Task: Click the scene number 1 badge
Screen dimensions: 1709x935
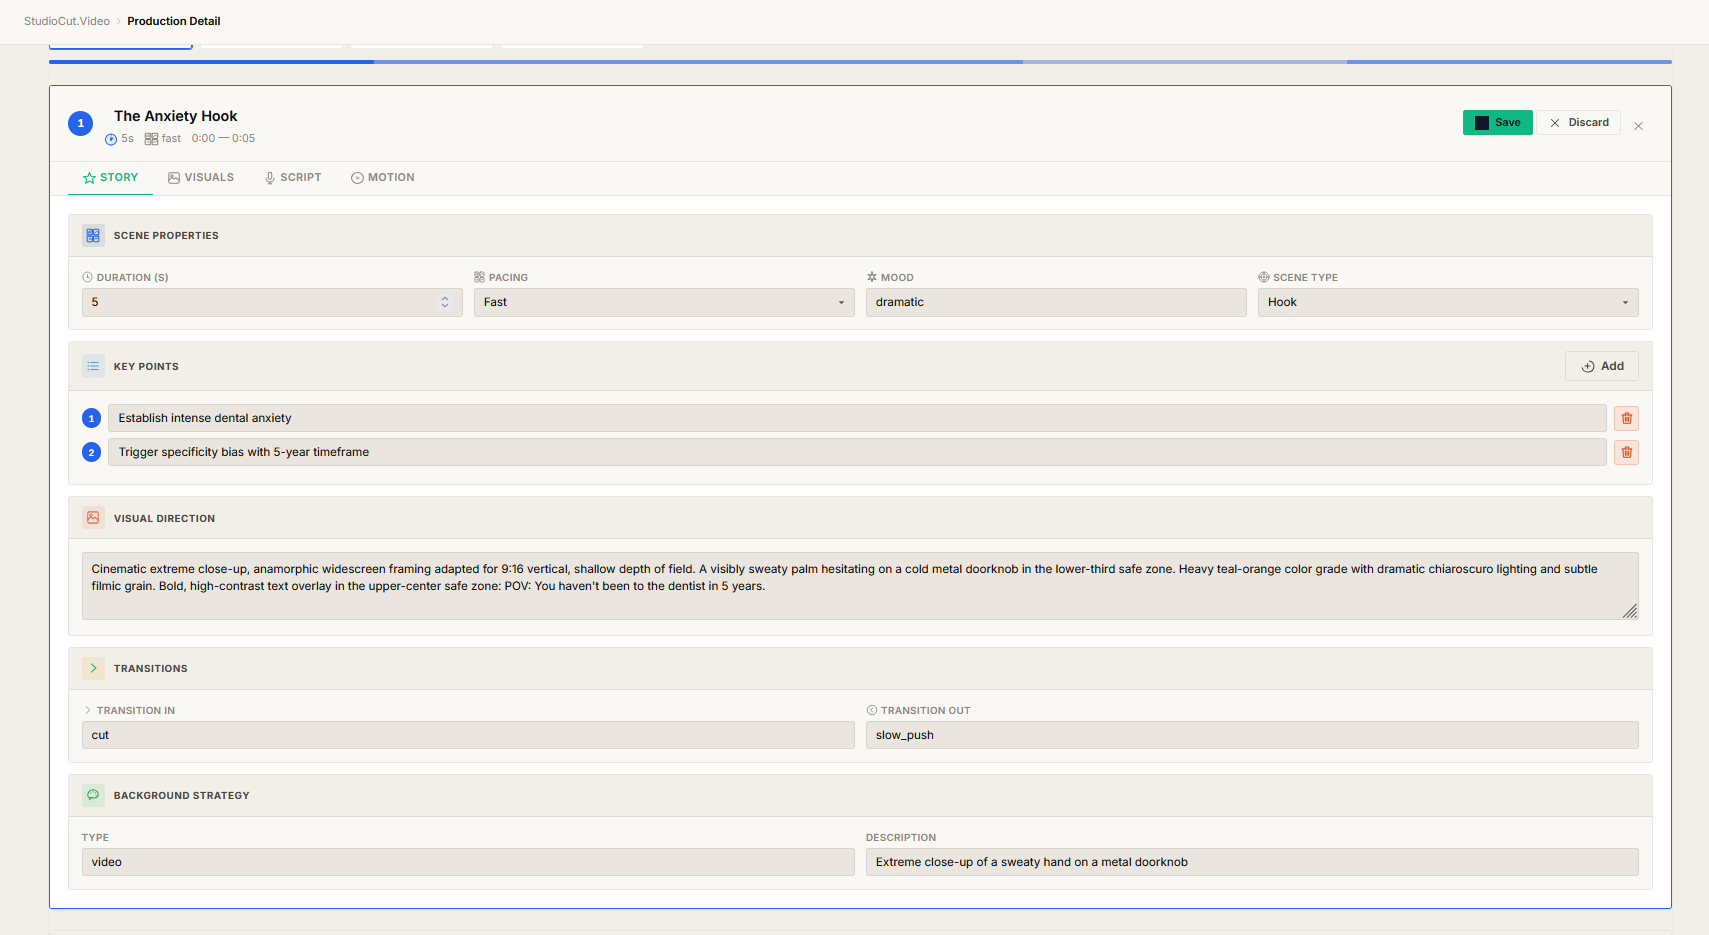Action: click(81, 123)
